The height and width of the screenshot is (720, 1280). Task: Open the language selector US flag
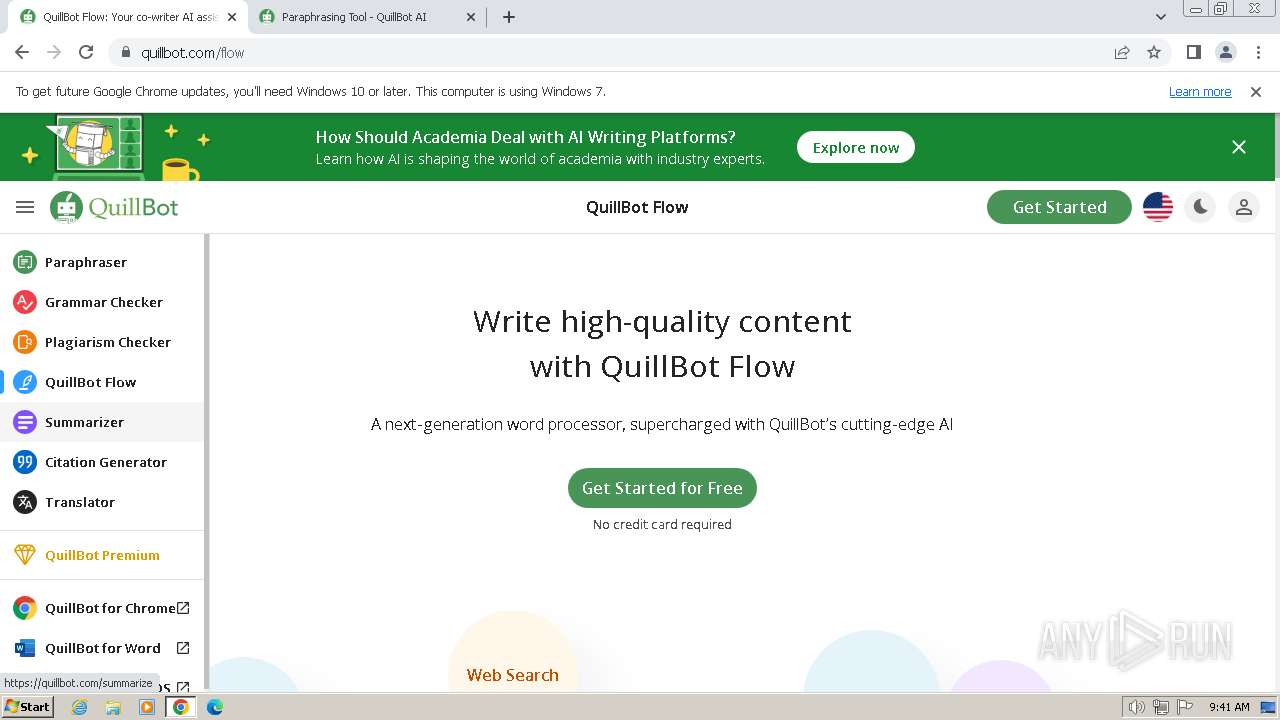[1158, 207]
